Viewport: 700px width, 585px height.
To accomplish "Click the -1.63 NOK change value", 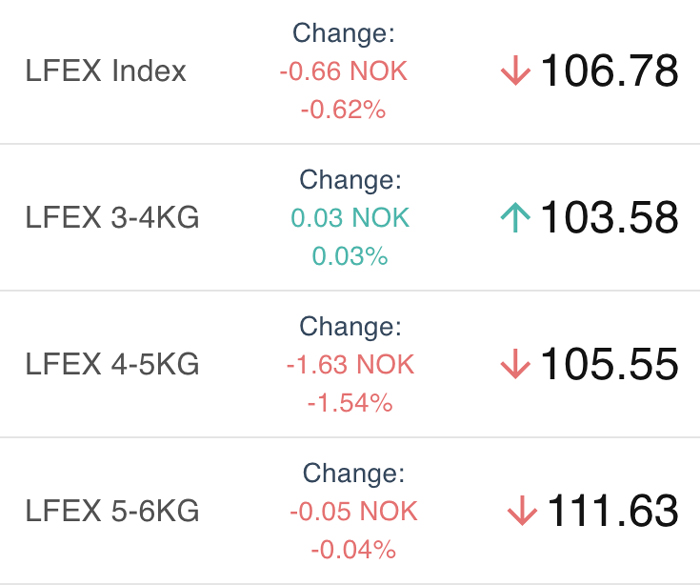I will point(350,364).
